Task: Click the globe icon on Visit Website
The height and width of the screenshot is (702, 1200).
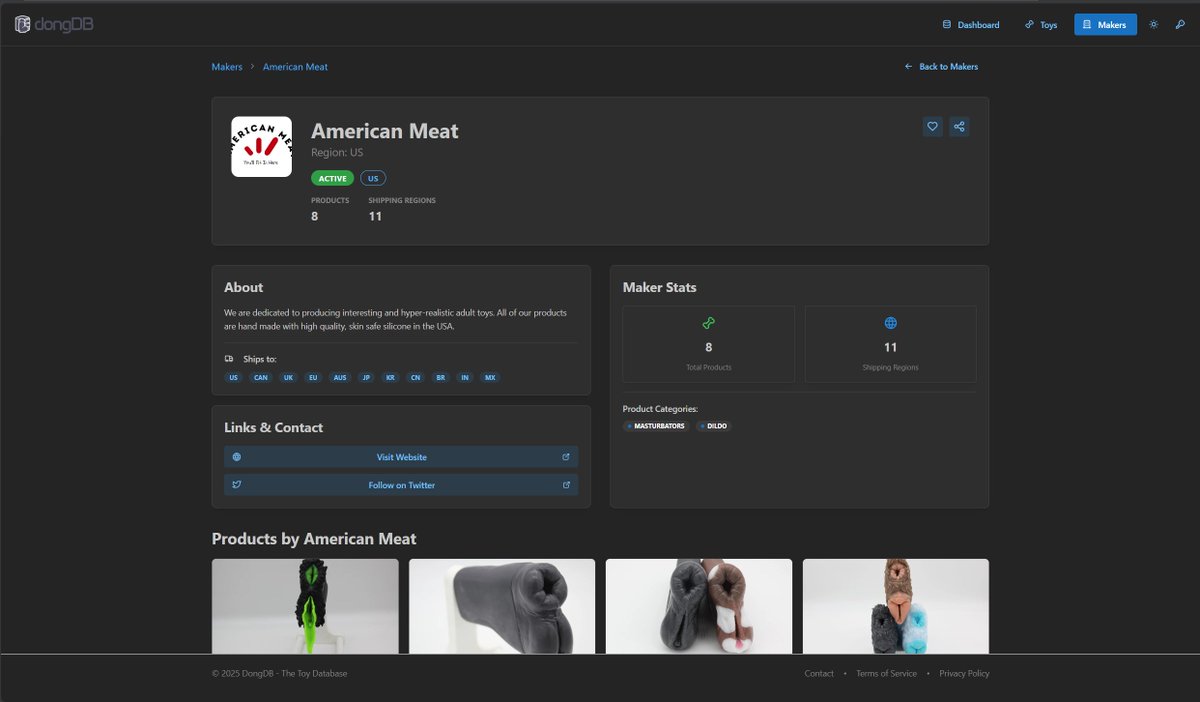Action: coord(236,456)
